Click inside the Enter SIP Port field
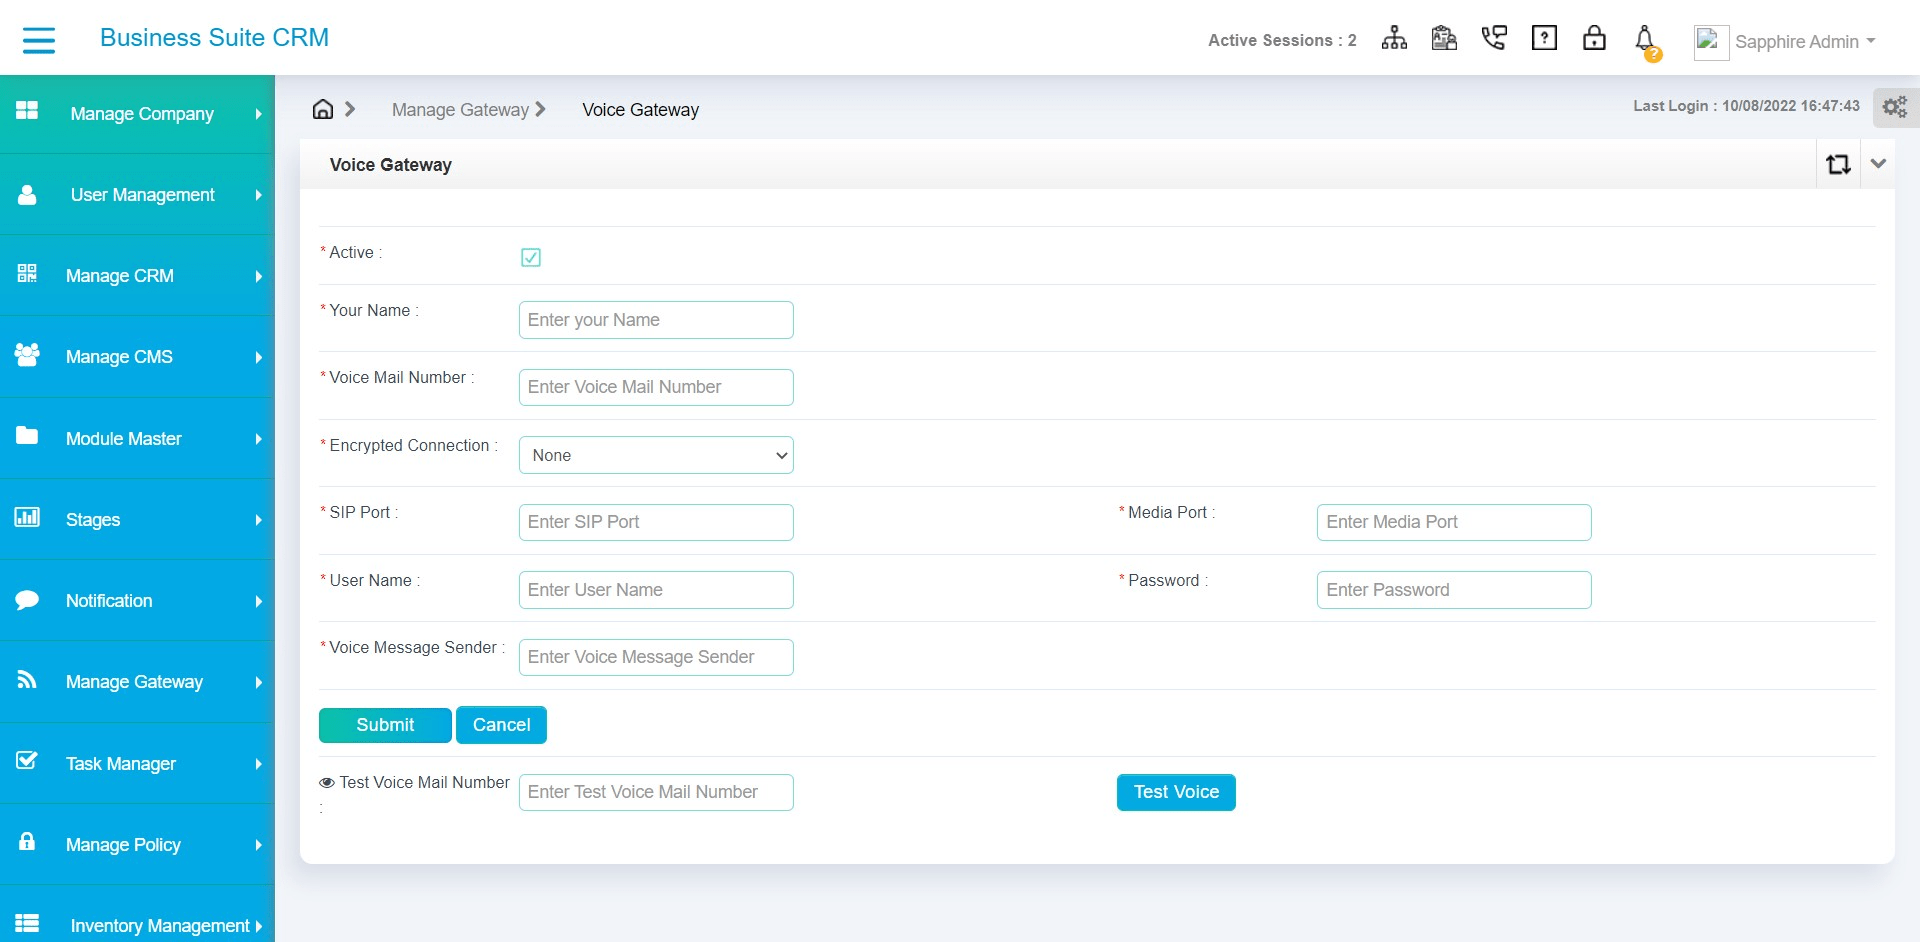The height and width of the screenshot is (942, 1920). coord(655,522)
